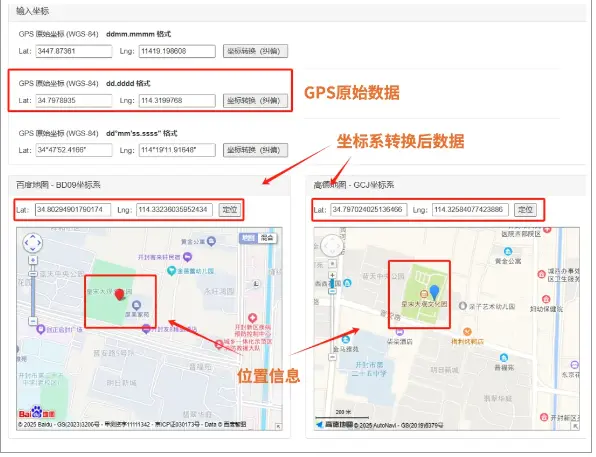Focus Lng field showing 11419.198608
The width and height of the screenshot is (596, 457).
click(x=177, y=51)
